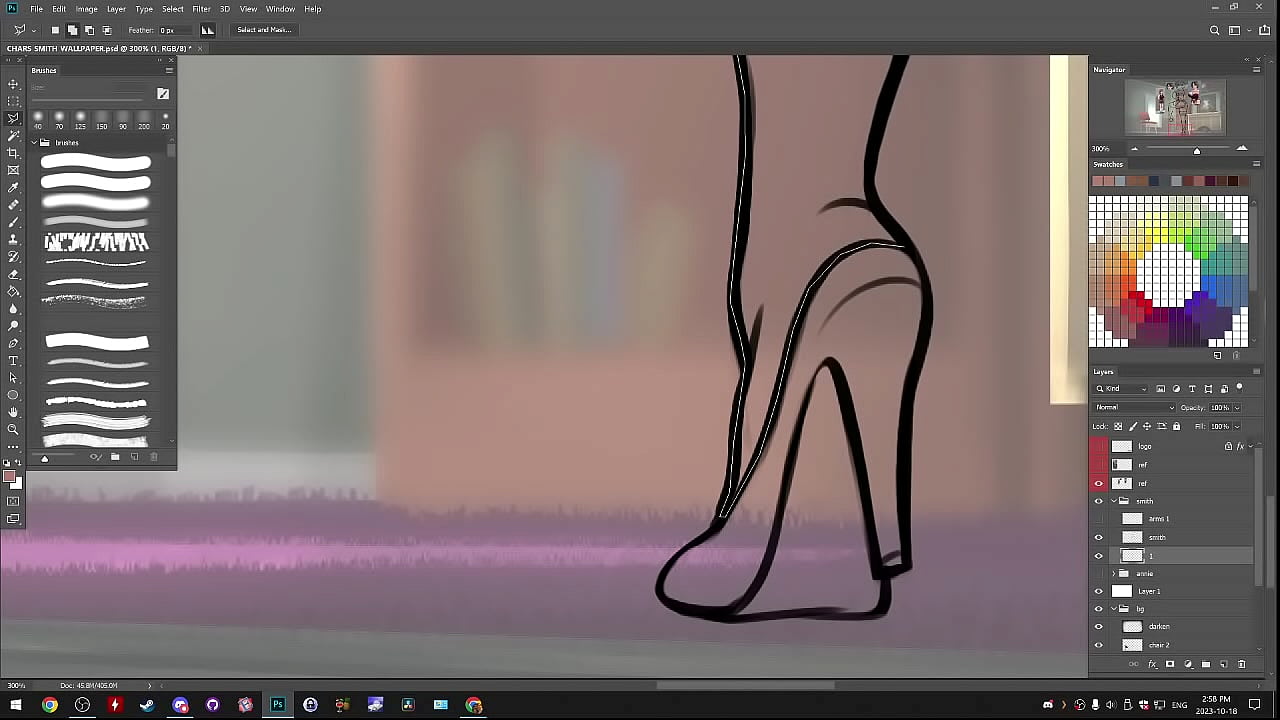Open the tool preset picker arrow
This screenshot has width=1280, height=720.
[33, 30]
